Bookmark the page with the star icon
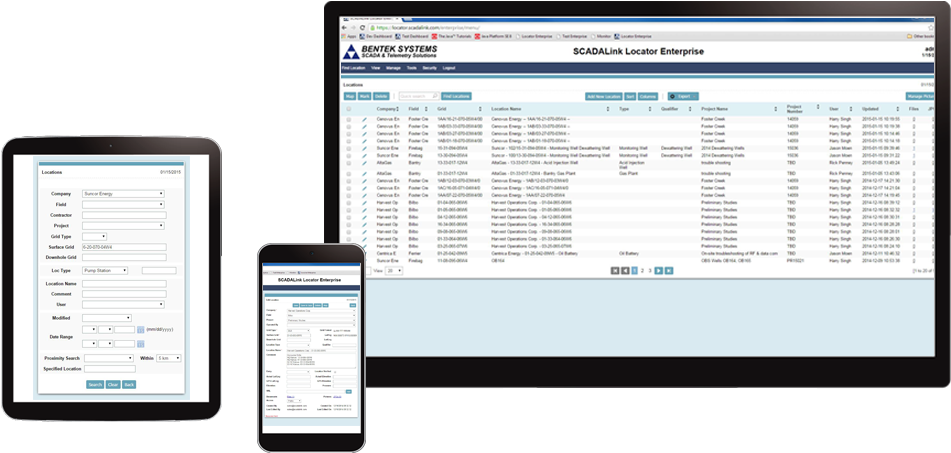This screenshot has width=951, height=453. pyautogui.click(x=931, y=28)
